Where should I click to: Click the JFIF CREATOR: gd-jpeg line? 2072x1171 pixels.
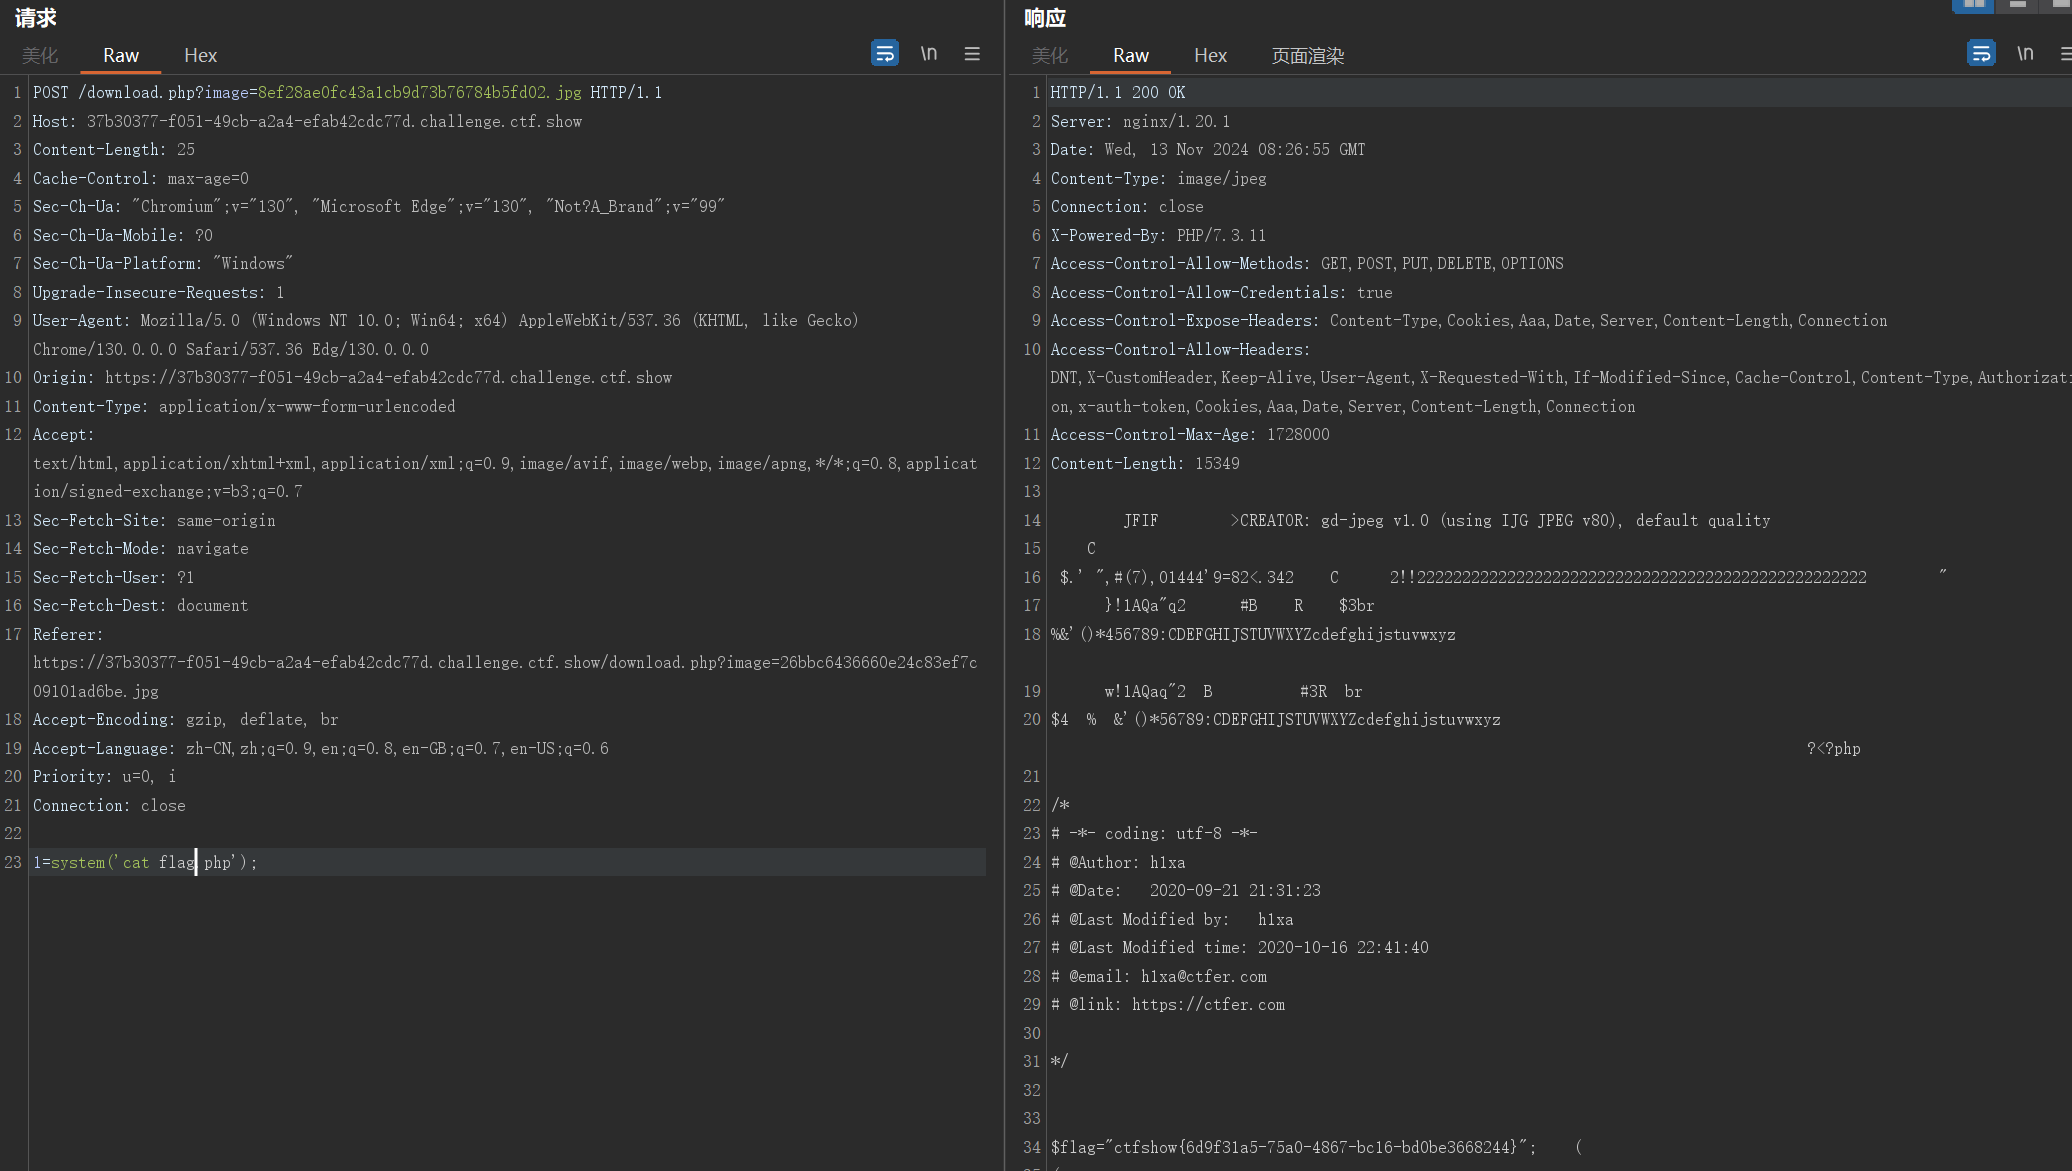(1446, 521)
